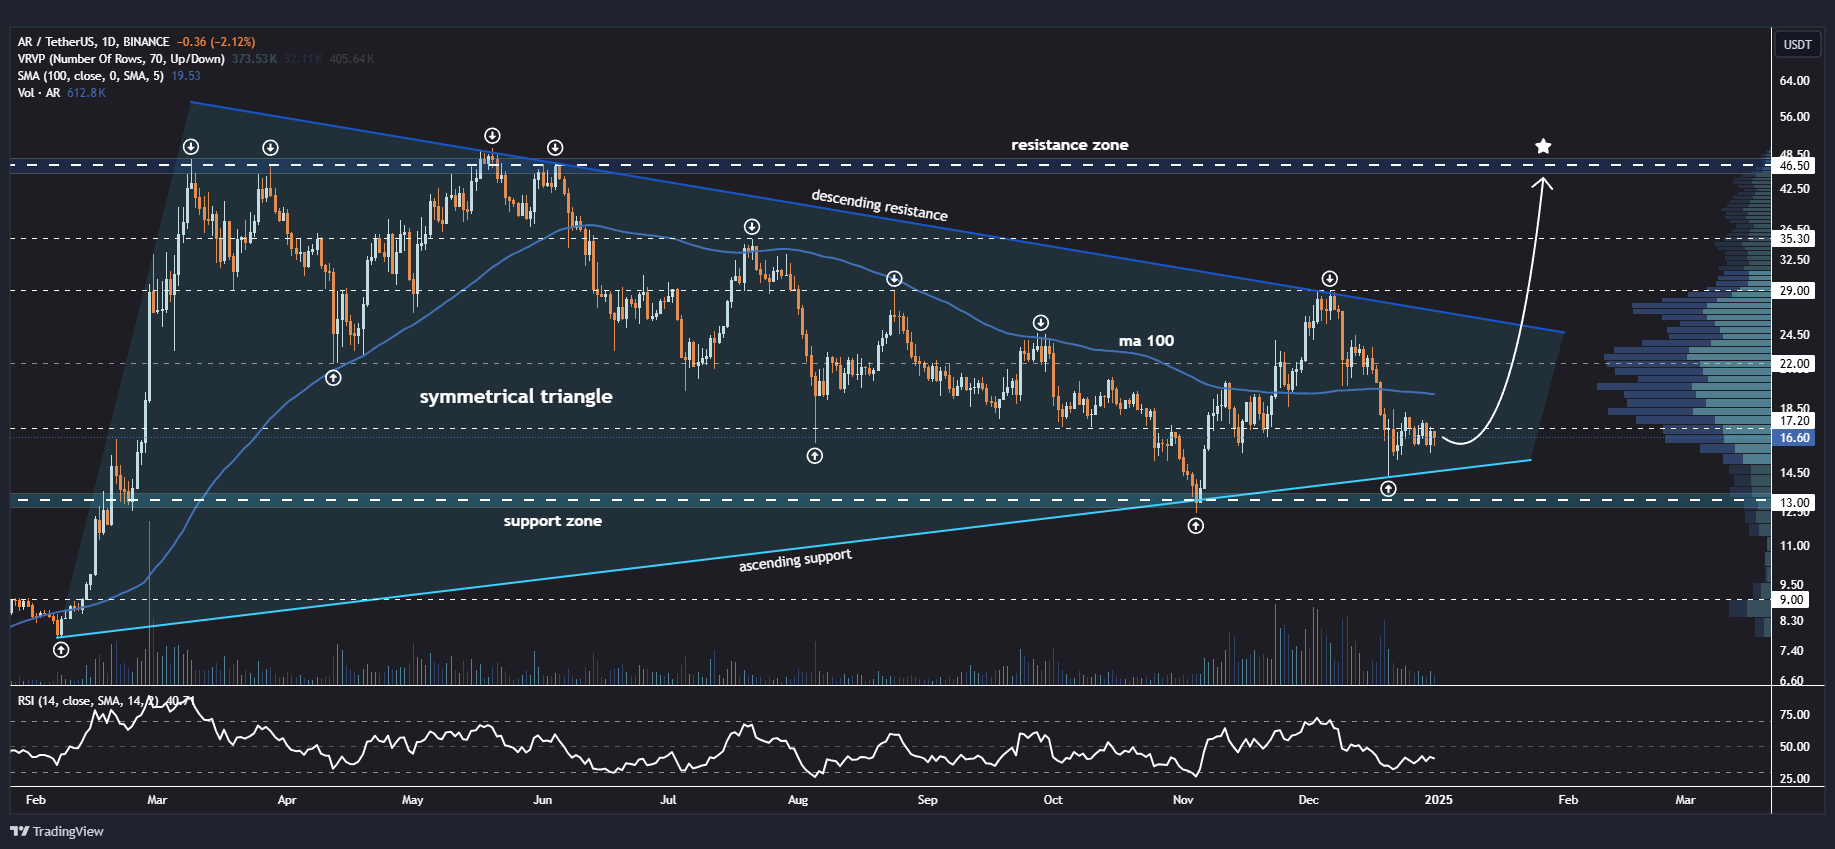Image resolution: width=1835 pixels, height=849 pixels.
Task: Click the 64.00 price axis value
Action: [x=1795, y=81]
